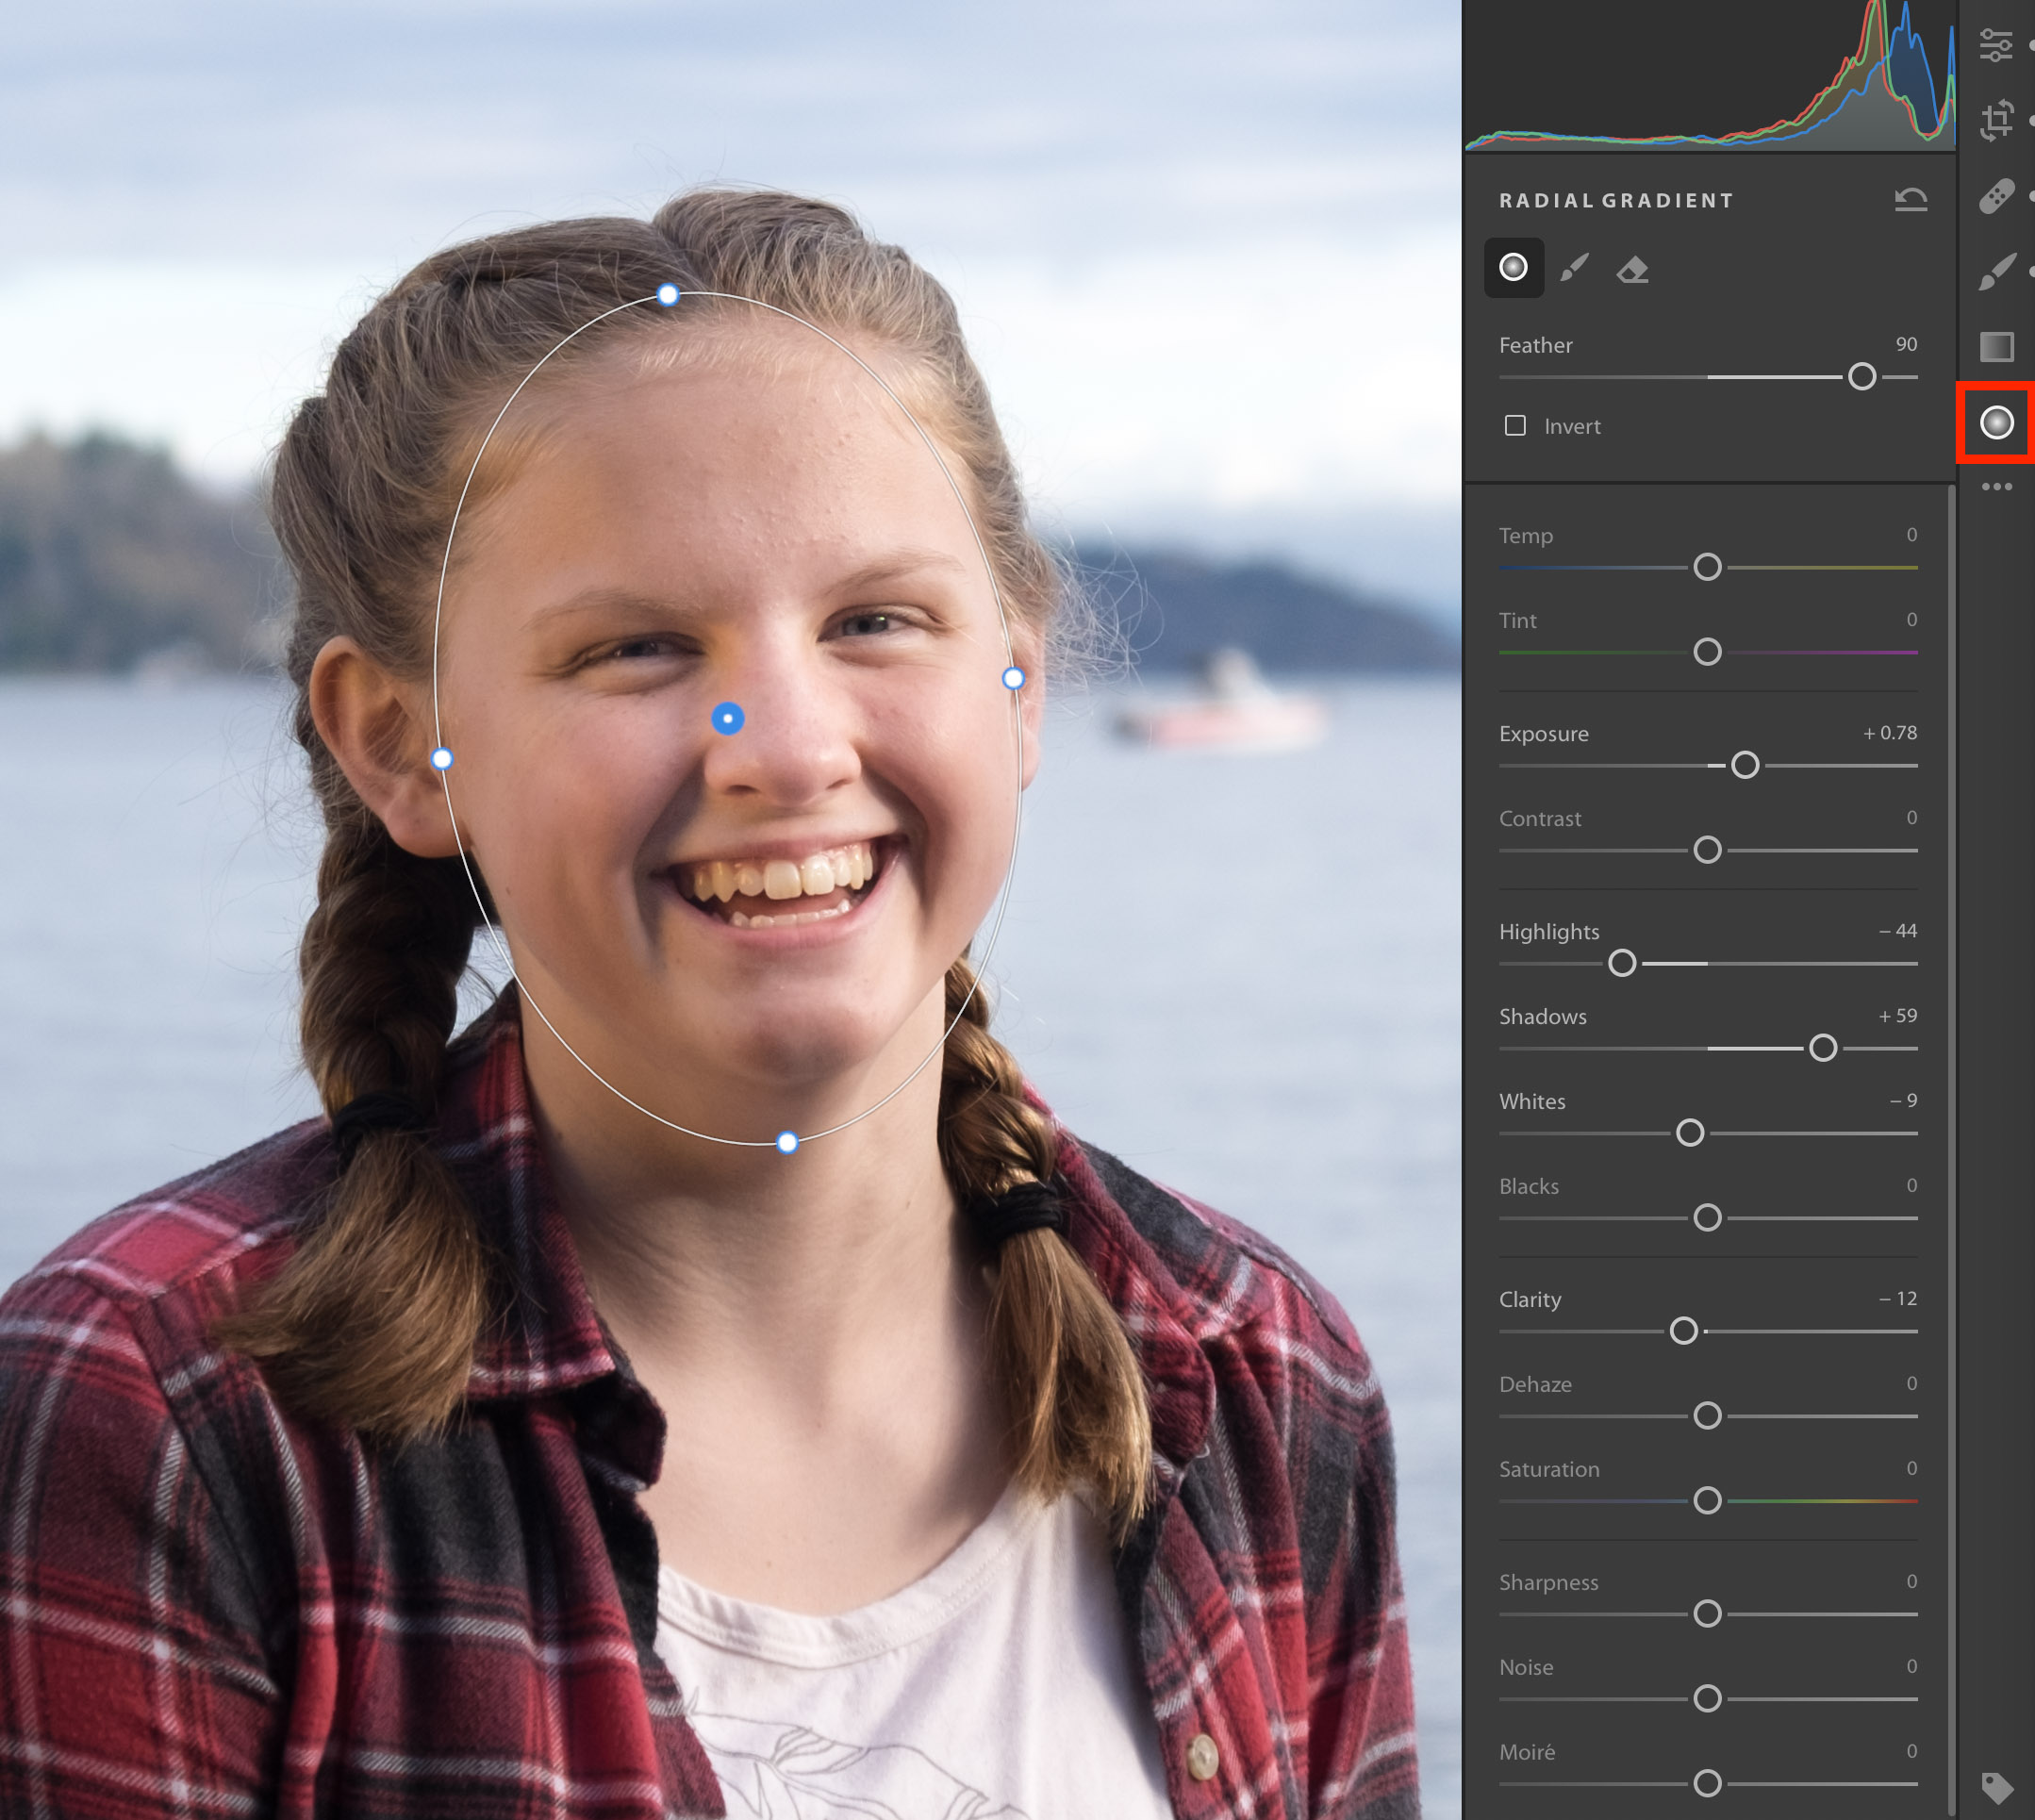Screen dimensions: 2035x1820
Task: Click the Feather value 90
Action: (1906, 344)
